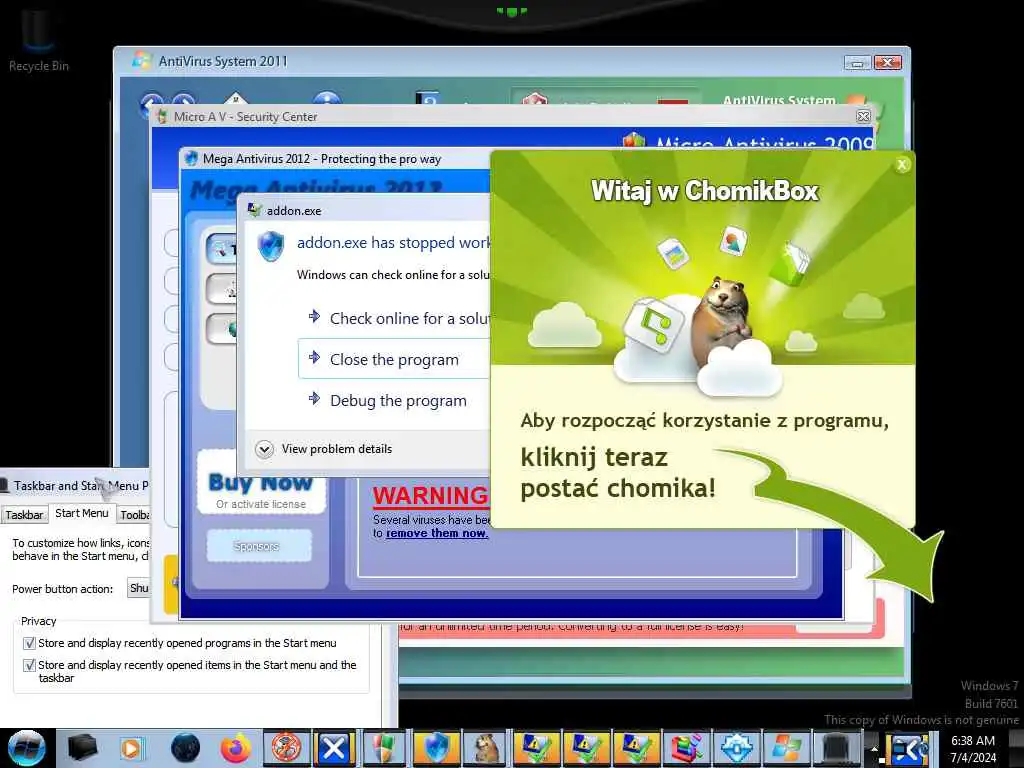Open the Recycle Bin on the desktop
1024x768 pixels.
[38, 40]
